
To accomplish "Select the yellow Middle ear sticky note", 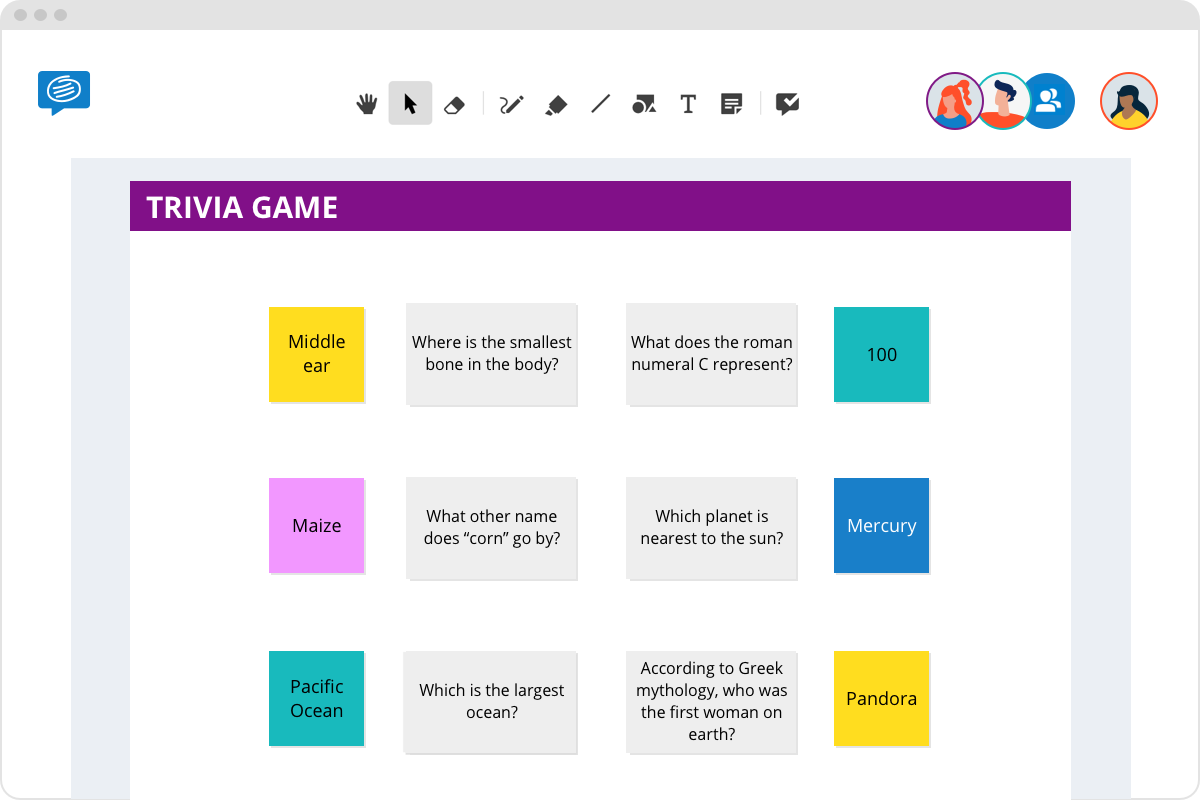I will click(317, 354).
